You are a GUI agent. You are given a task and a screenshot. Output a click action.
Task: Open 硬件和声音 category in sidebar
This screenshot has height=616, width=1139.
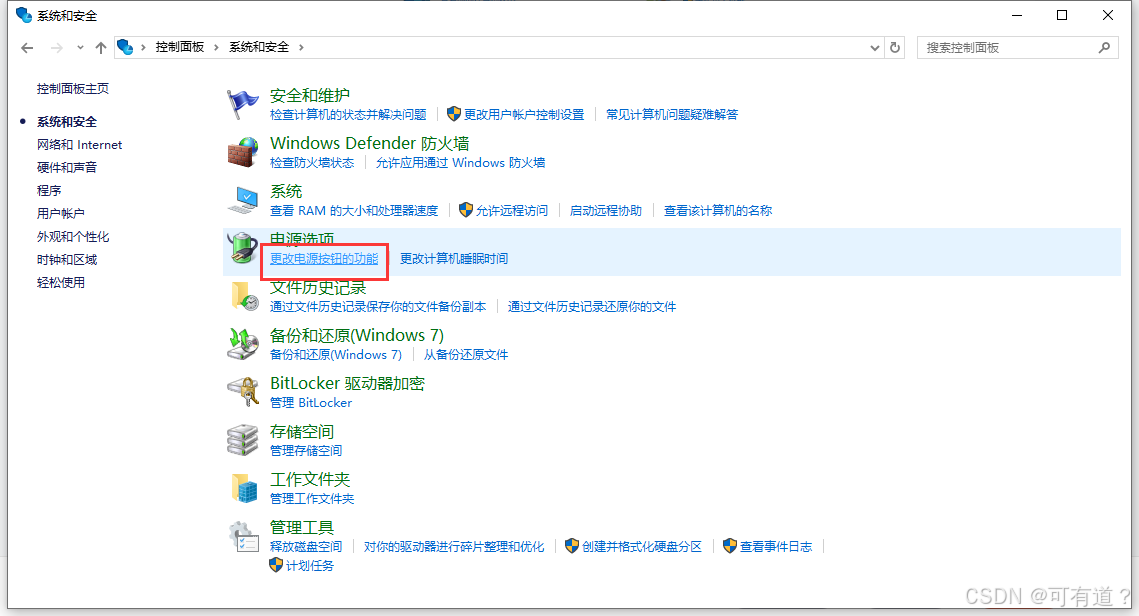click(x=67, y=167)
